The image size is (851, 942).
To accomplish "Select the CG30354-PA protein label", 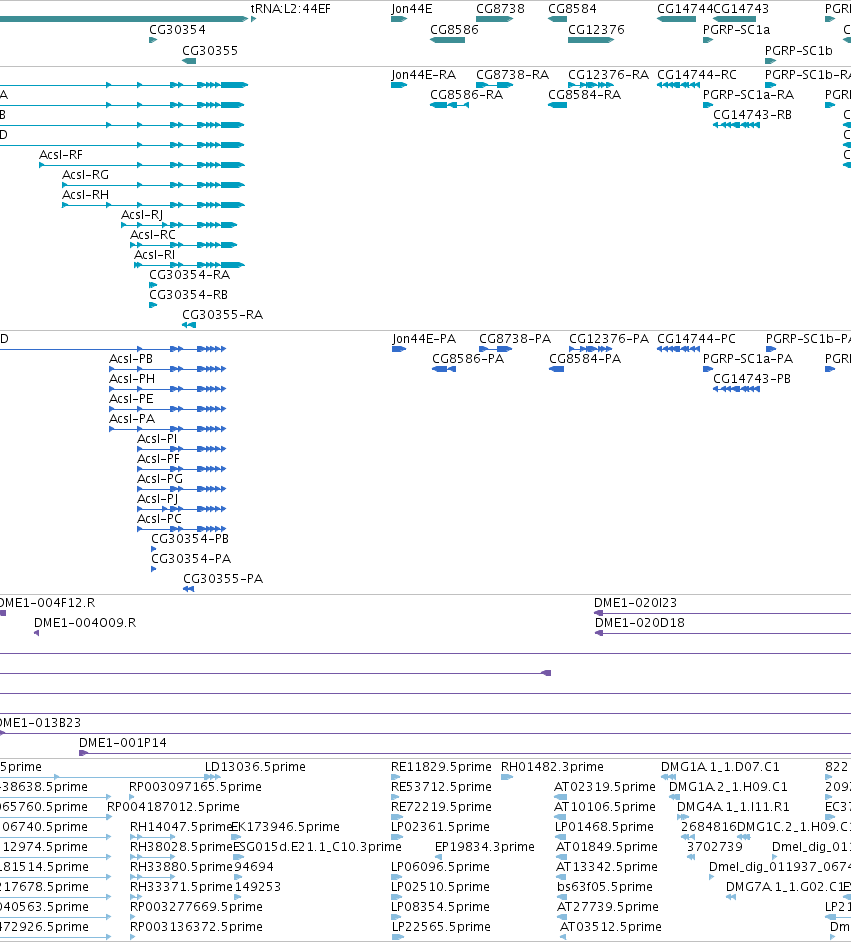I will coord(191,559).
